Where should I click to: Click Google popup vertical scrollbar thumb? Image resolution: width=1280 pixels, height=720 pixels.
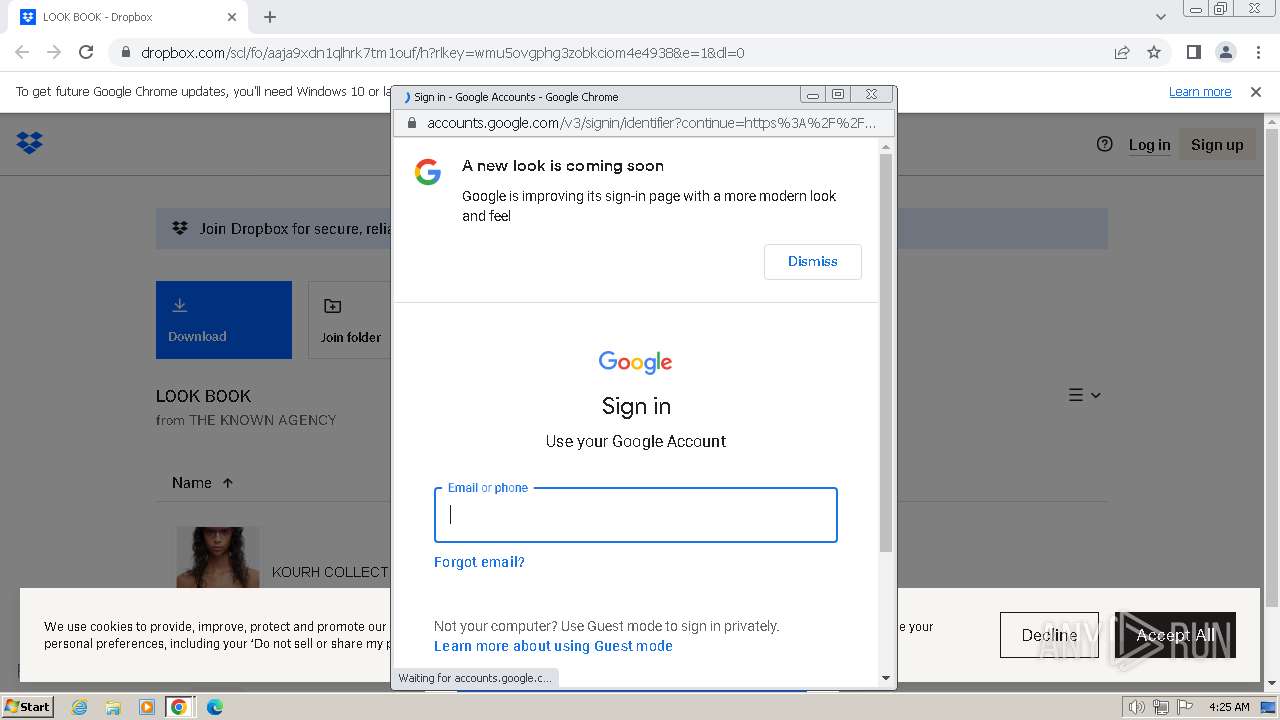coord(885,352)
